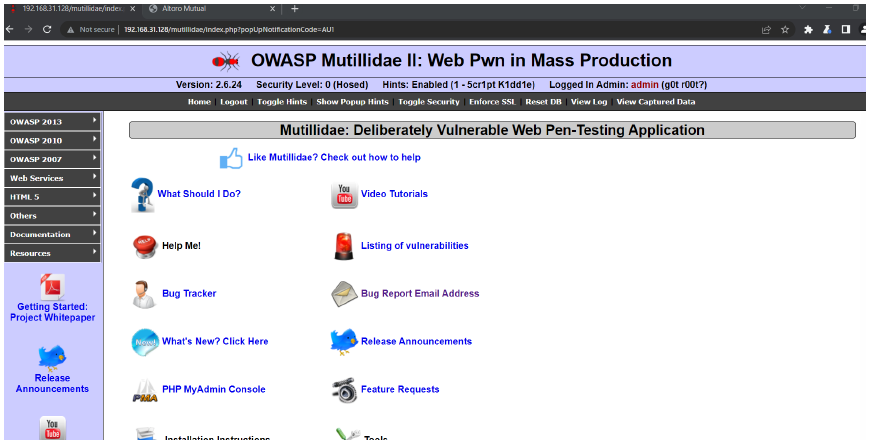Click Show Popup Hints in top menu
Screen dimensions: 870x444
click(x=352, y=102)
